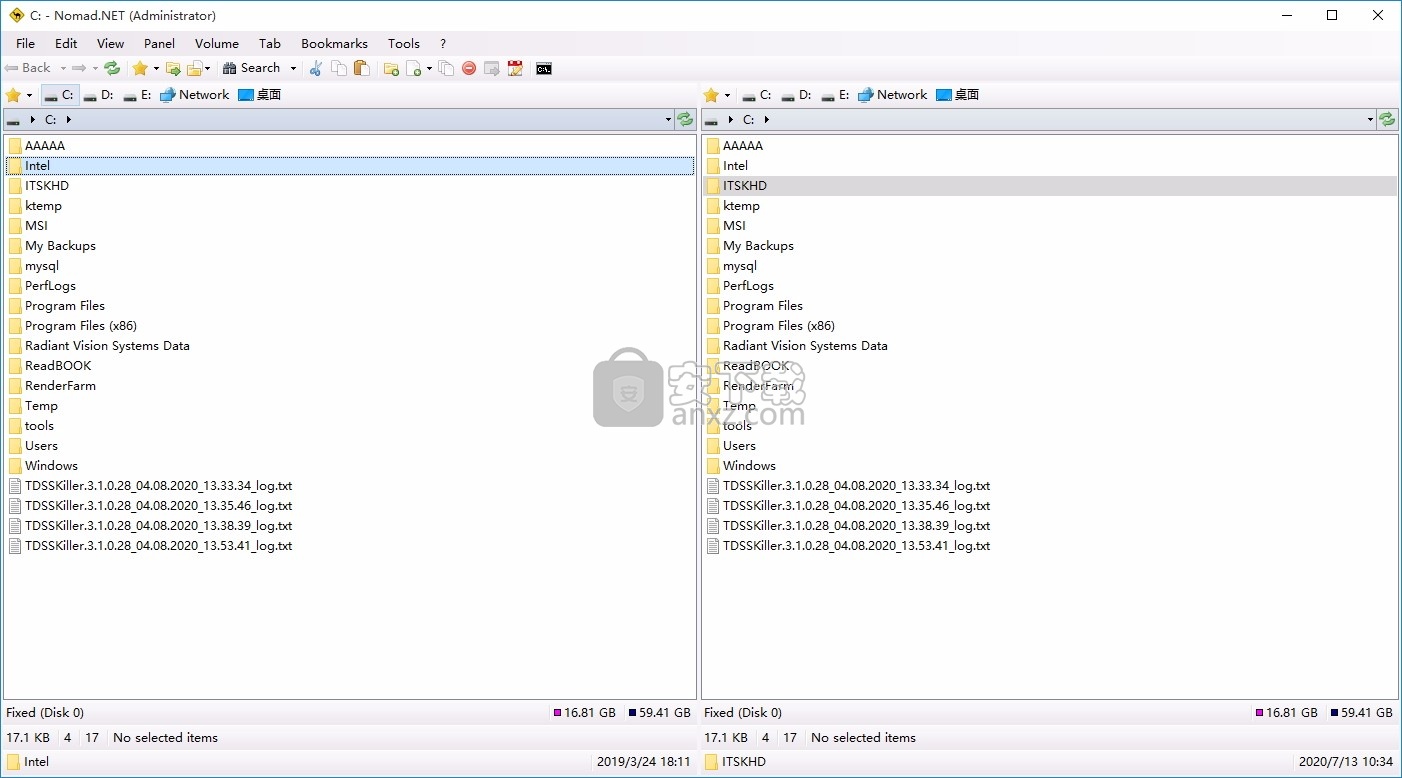Open Network in left panel drive bar
The height and width of the screenshot is (778, 1402).
click(195, 95)
